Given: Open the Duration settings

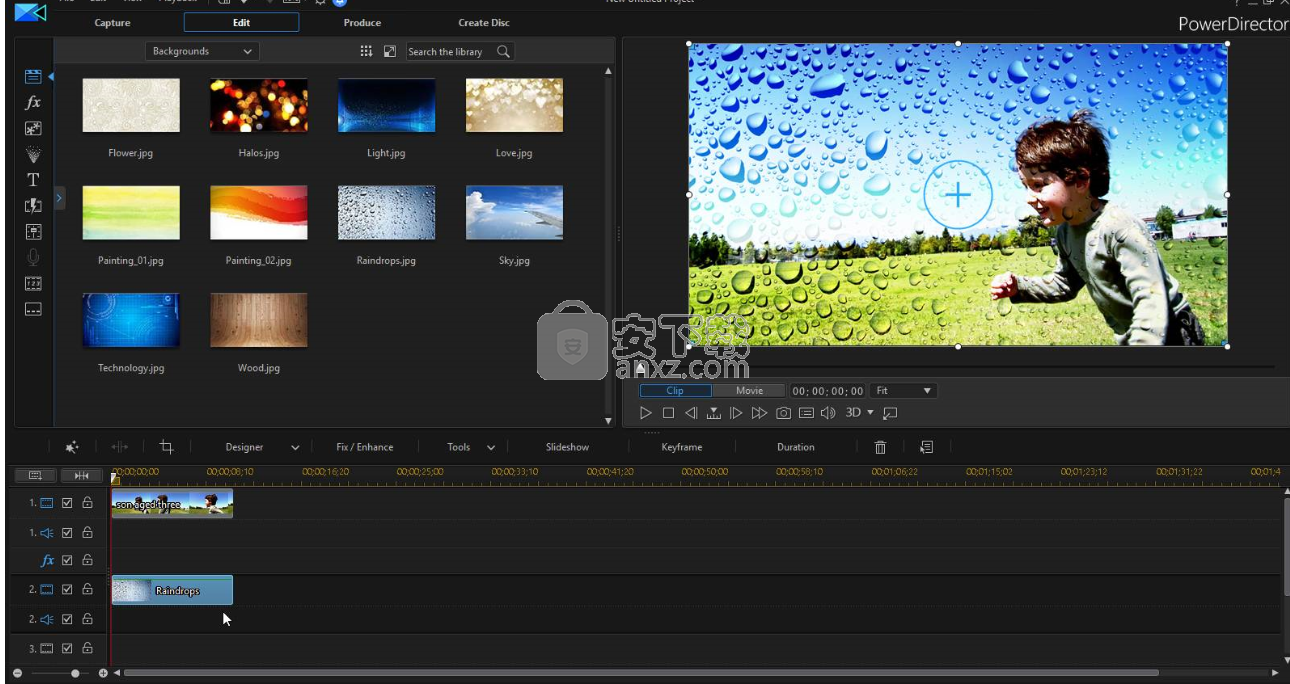Looking at the screenshot, I should click(796, 447).
